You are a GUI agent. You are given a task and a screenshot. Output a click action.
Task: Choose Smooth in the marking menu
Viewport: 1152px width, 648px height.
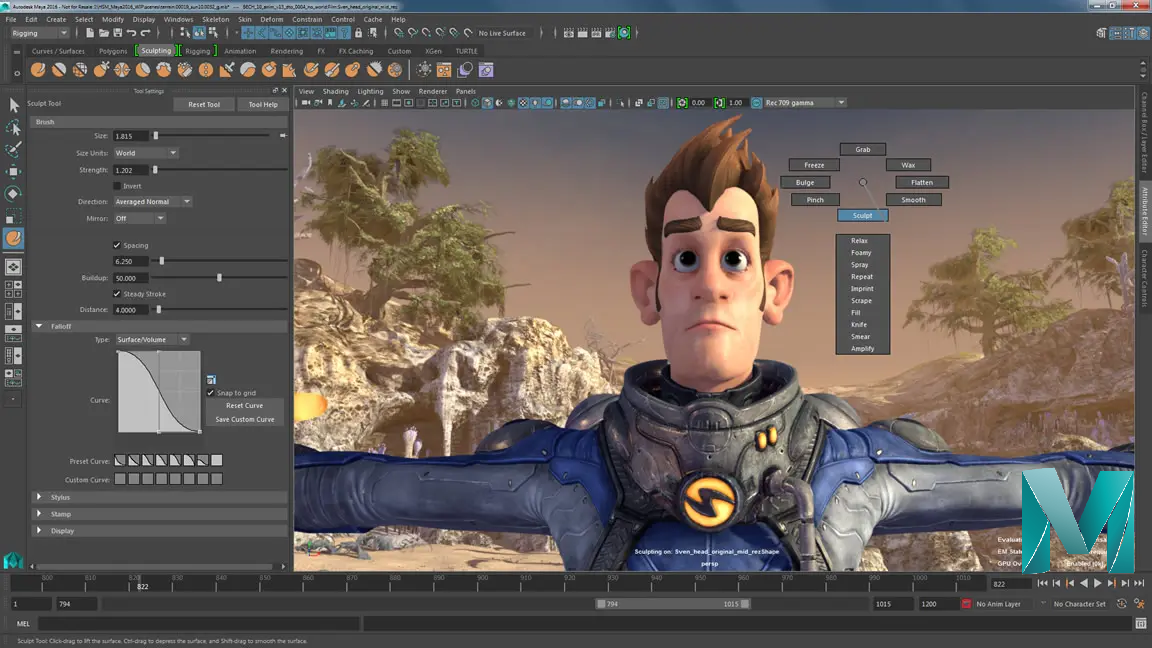click(x=913, y=200)
